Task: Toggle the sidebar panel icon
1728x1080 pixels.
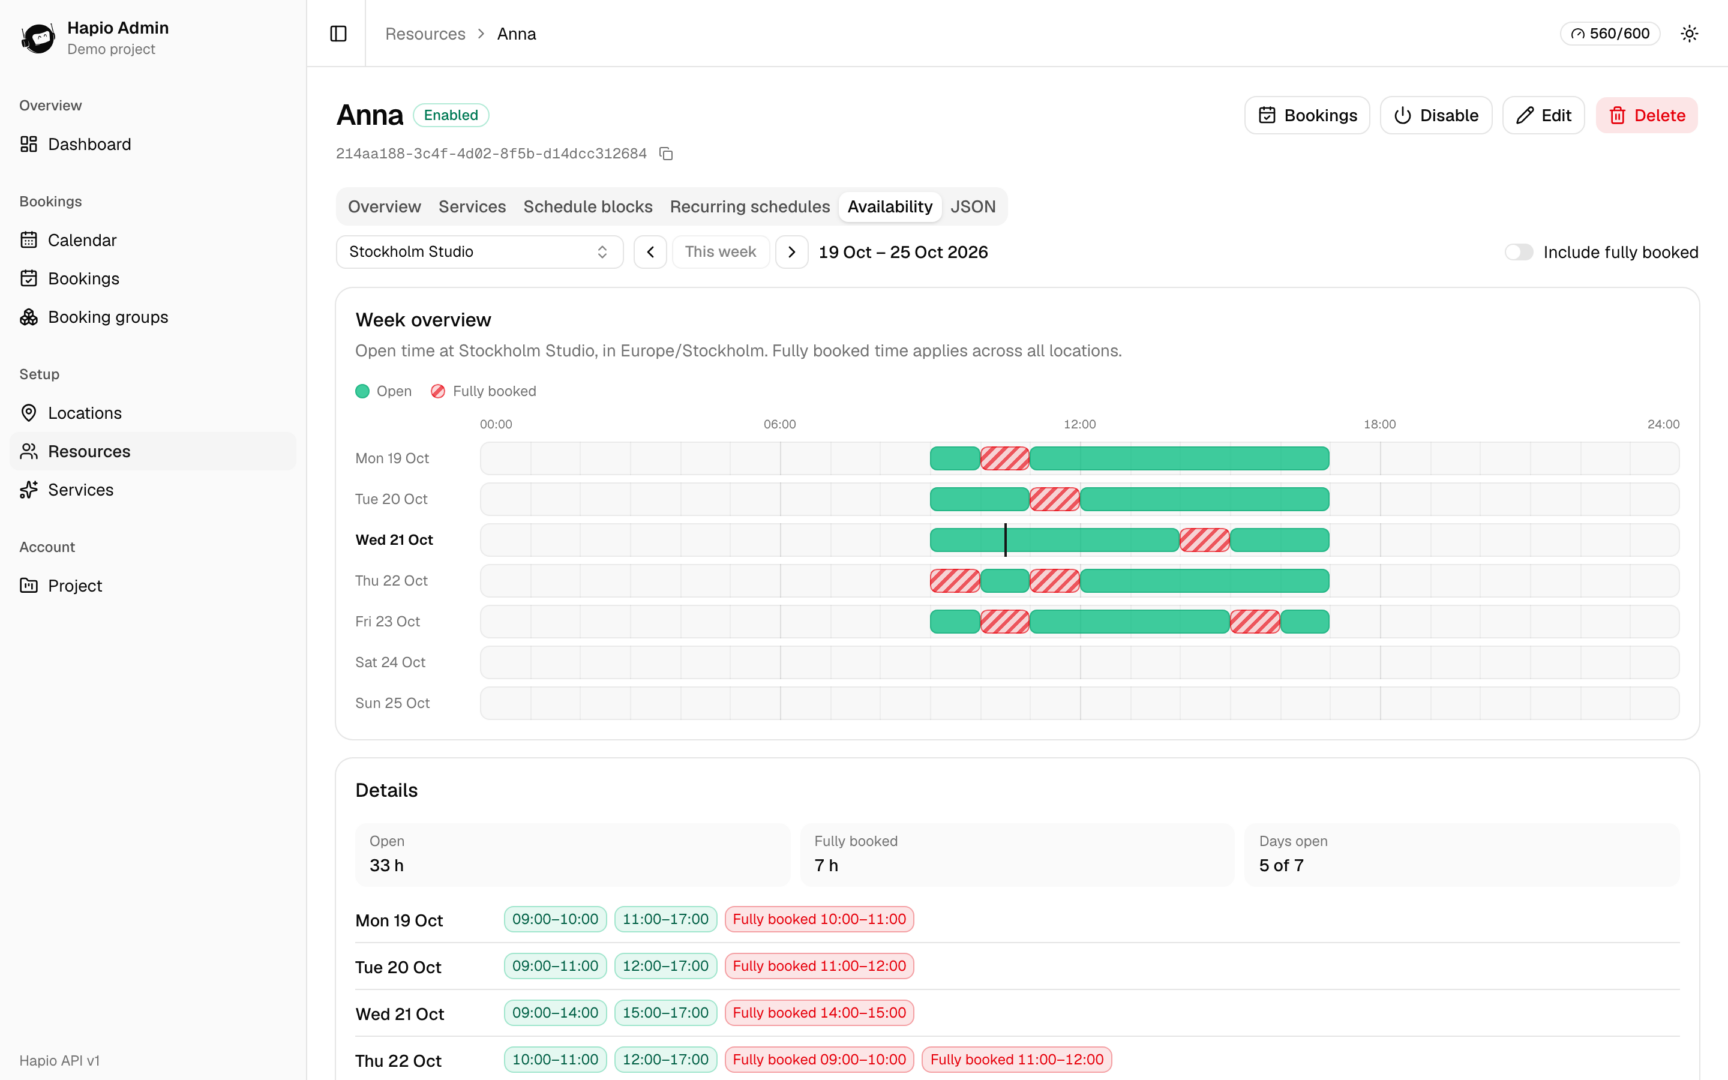Action: [338, 34]
